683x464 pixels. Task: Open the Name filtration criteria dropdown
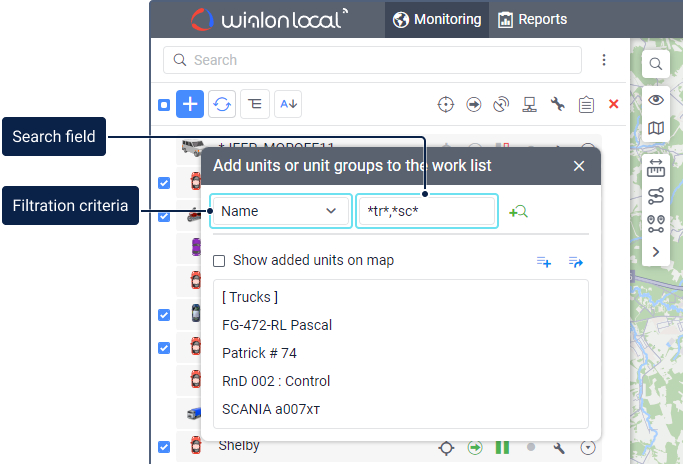(281, 211)
